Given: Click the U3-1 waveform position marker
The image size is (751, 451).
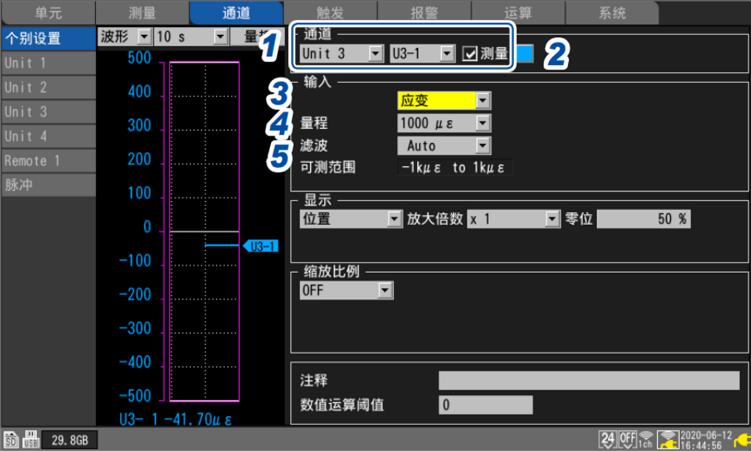Looking at the screenshot, I should click(x=260, y=245).
